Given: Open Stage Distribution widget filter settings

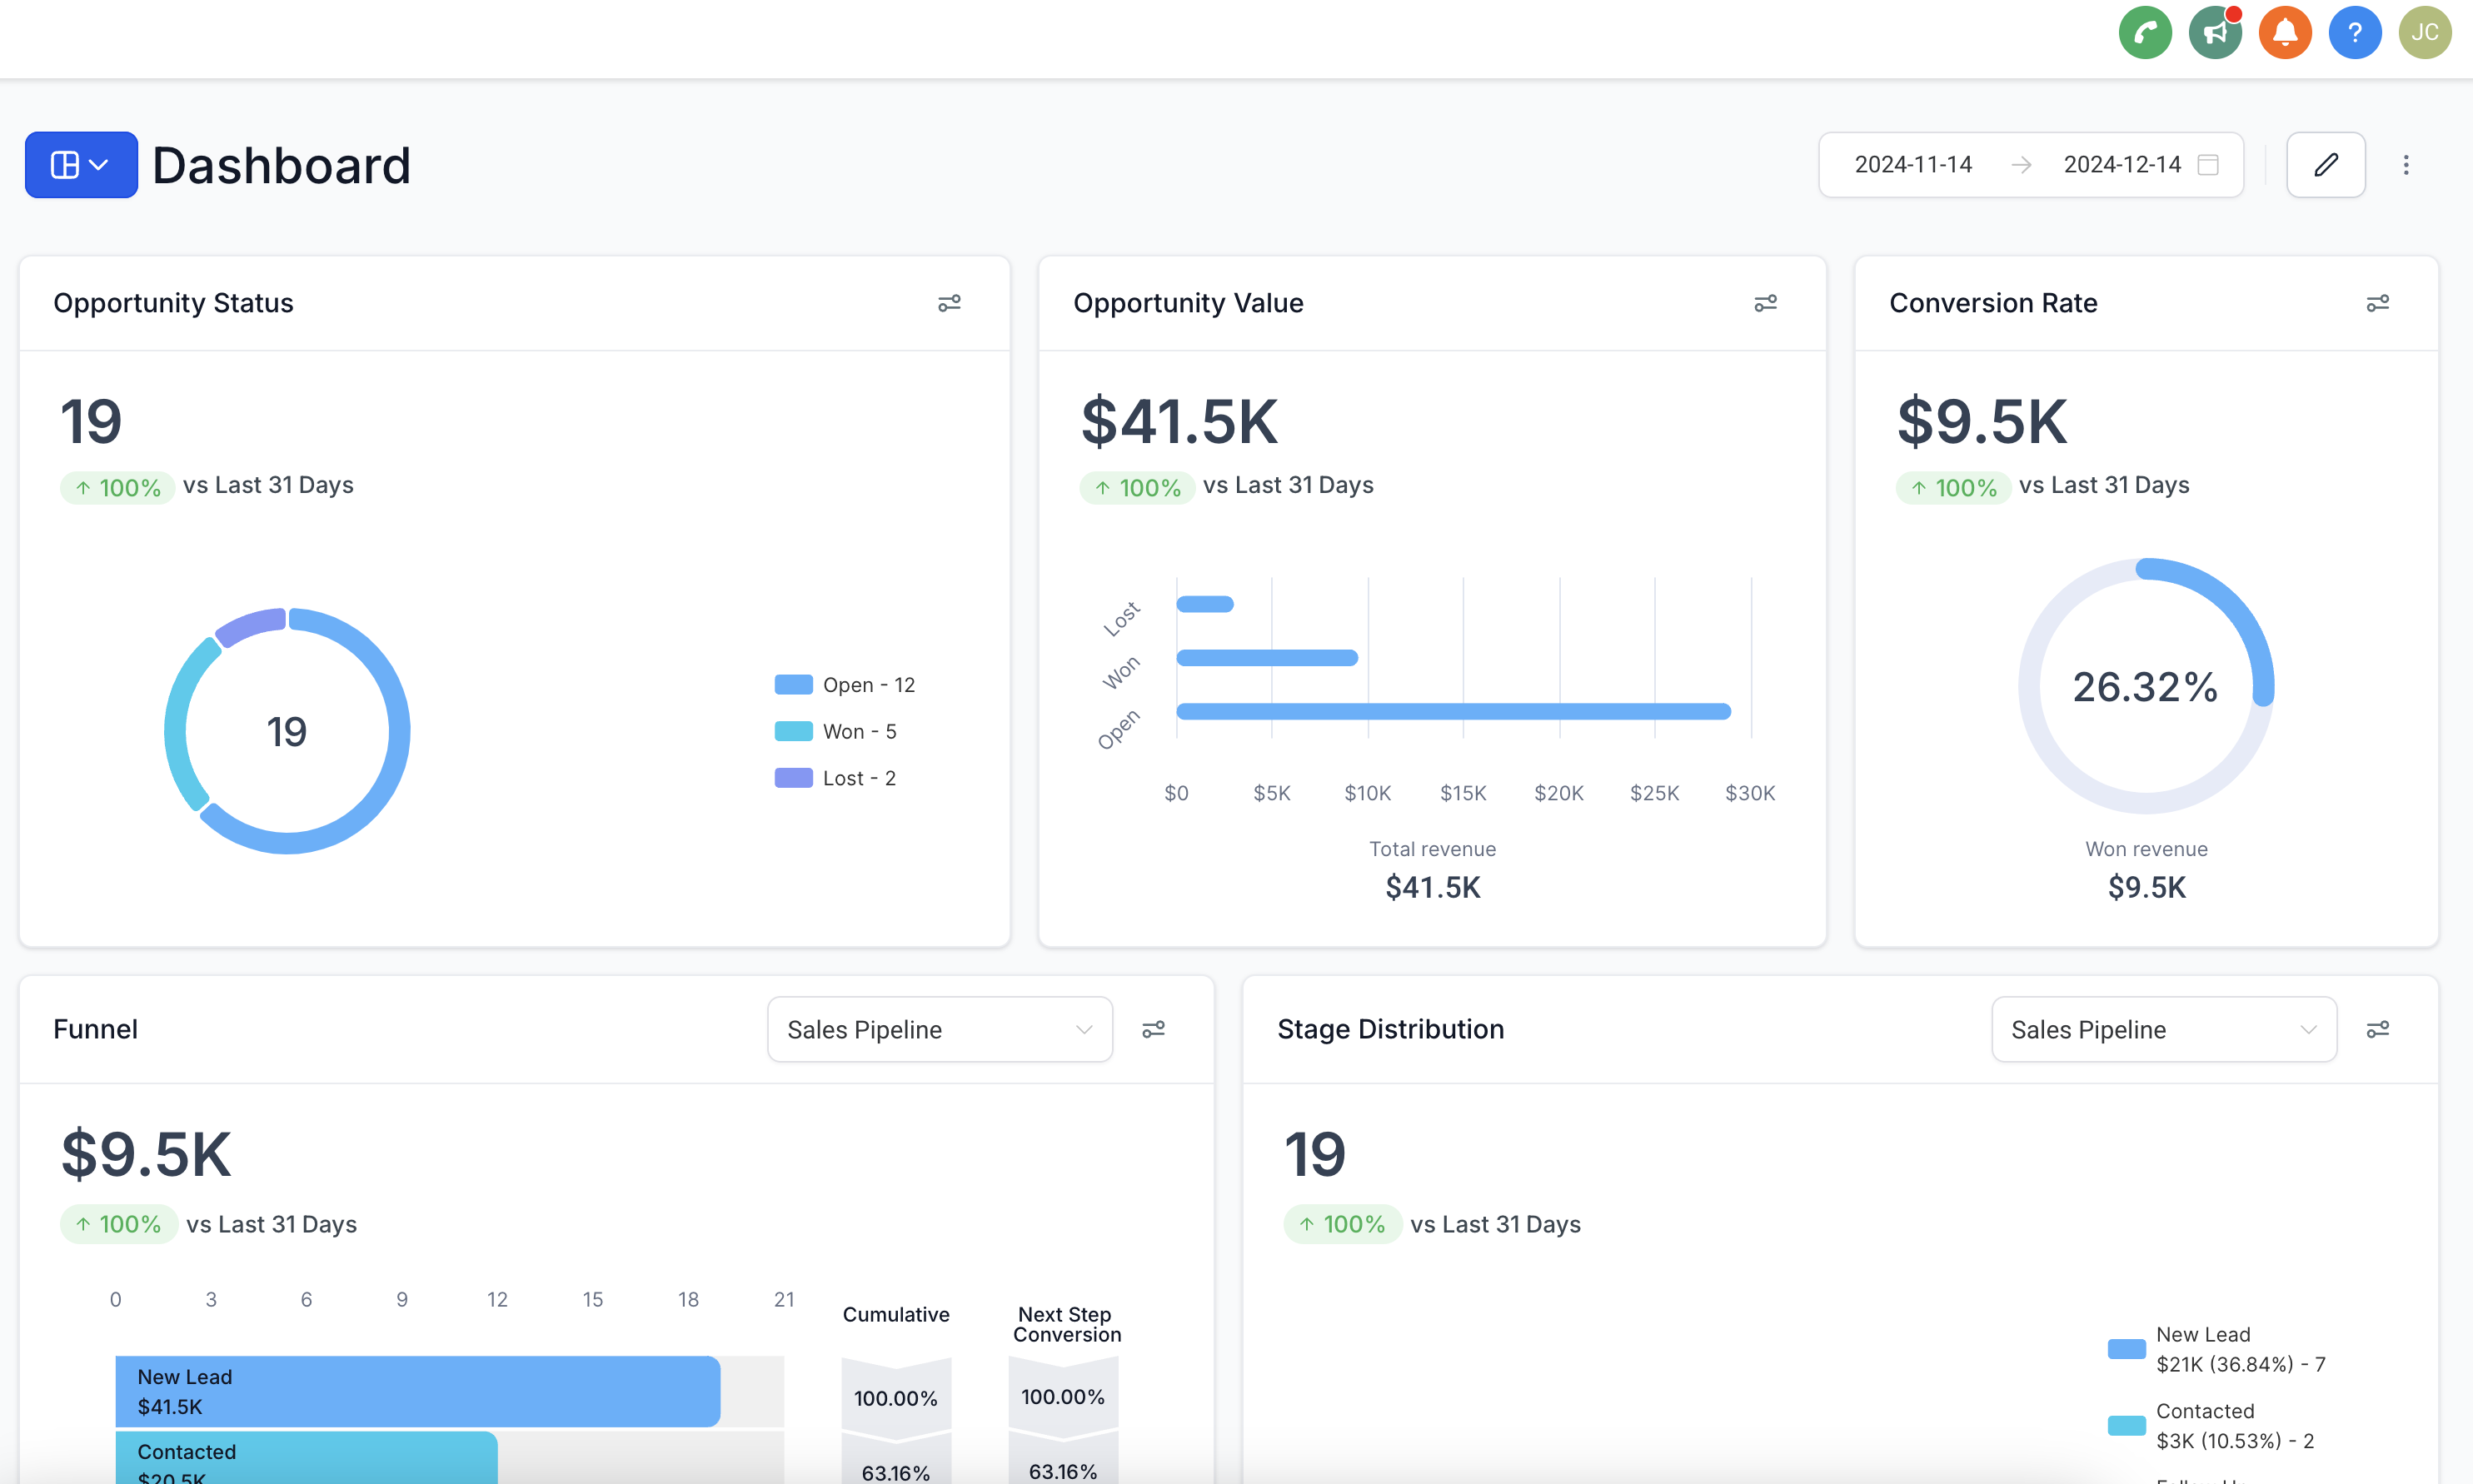Looking at the screenshot, I should [2377, 1029].
